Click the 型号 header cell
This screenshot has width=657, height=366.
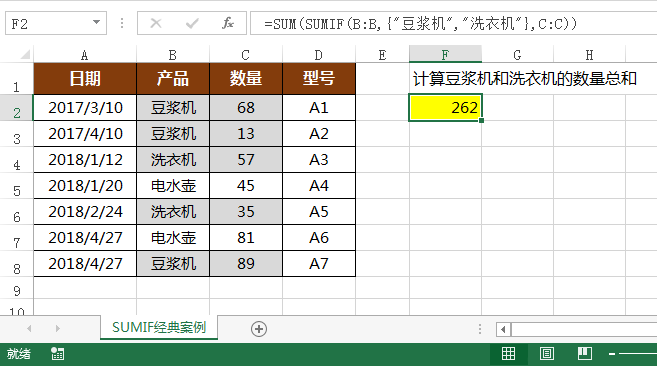(x=319, y=79)
